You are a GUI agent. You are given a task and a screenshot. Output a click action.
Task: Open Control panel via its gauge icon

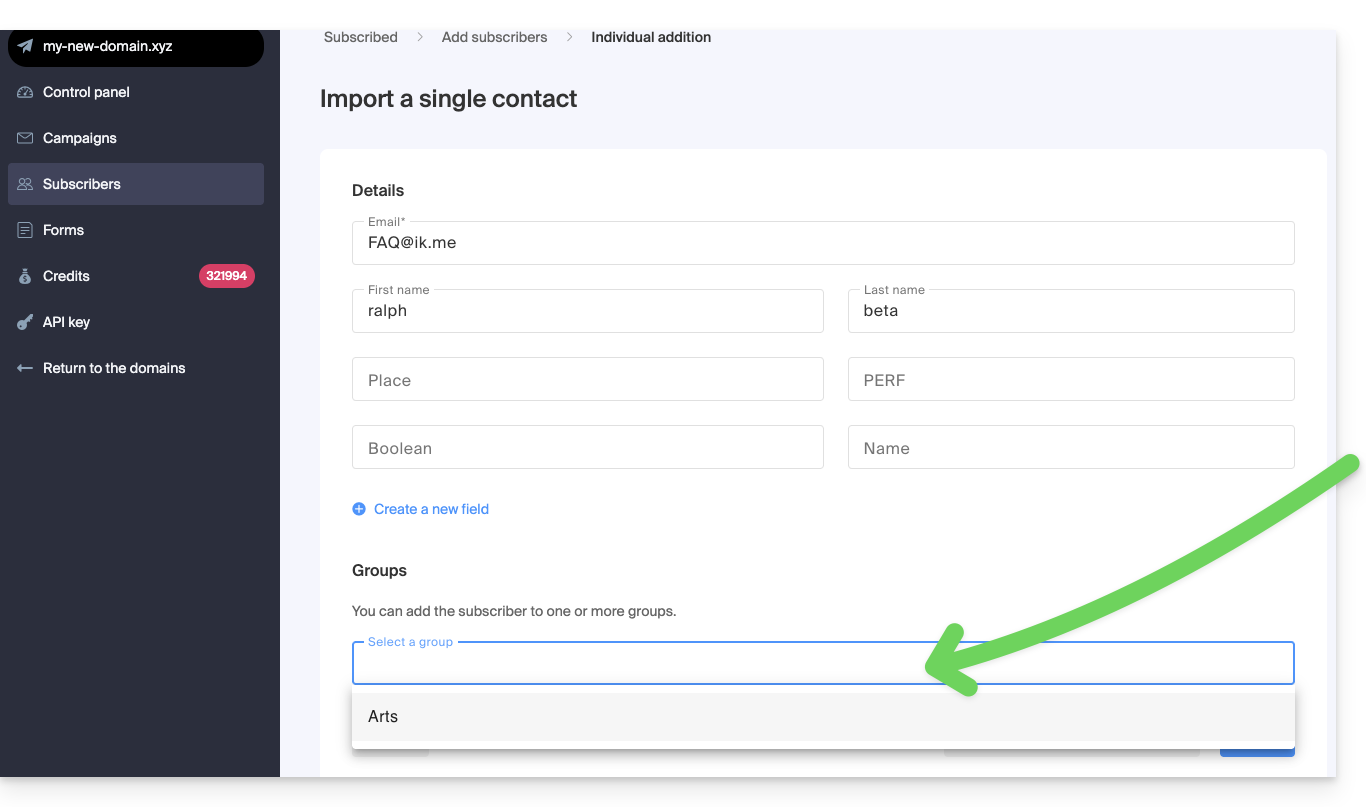26,92
